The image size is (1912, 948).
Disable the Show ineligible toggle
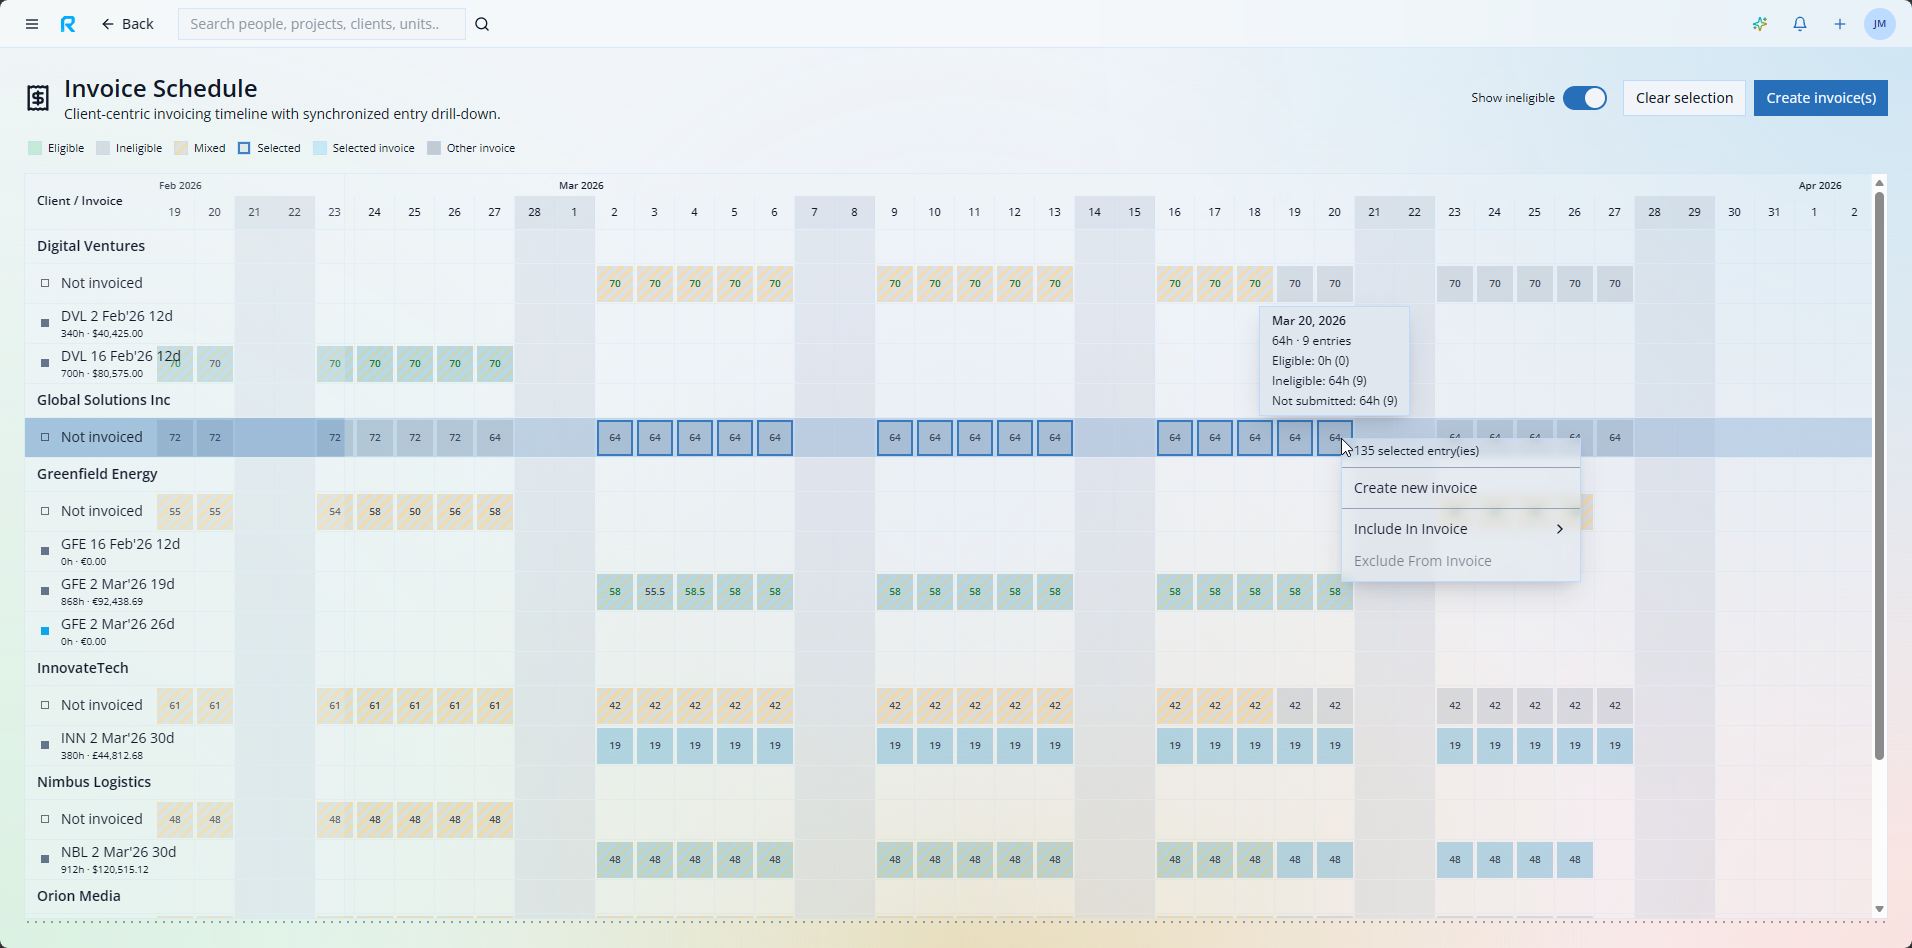(x=1584, y=98)
